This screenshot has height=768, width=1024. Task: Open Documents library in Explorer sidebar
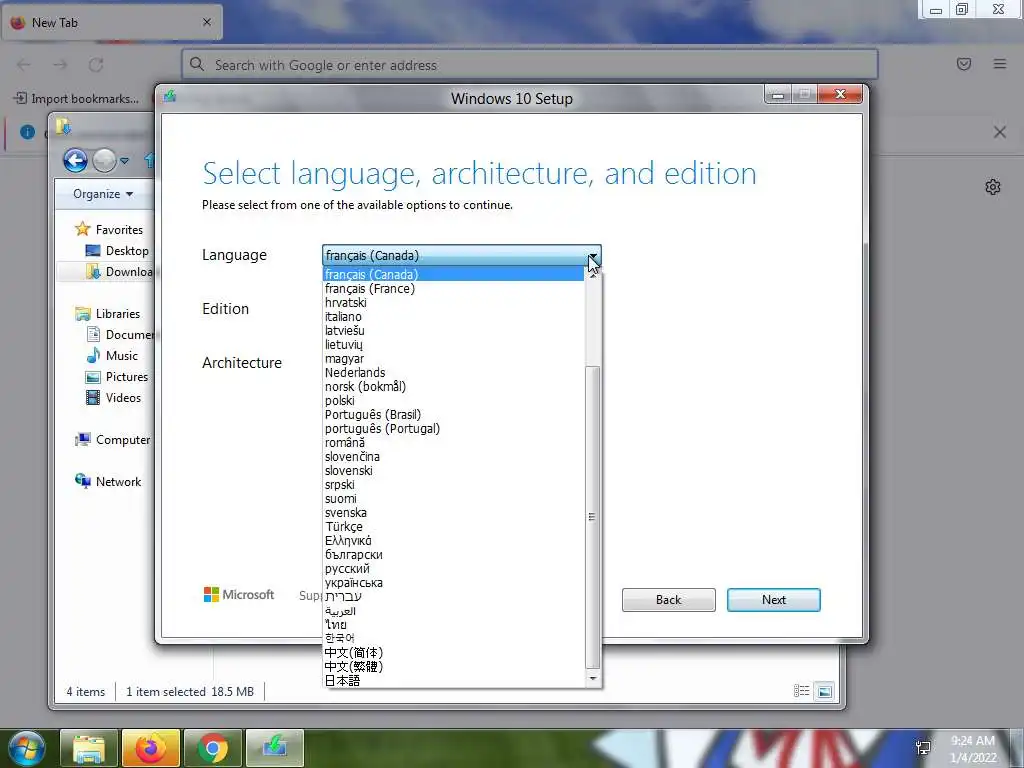pyautogui.click(x=120, y=334)
